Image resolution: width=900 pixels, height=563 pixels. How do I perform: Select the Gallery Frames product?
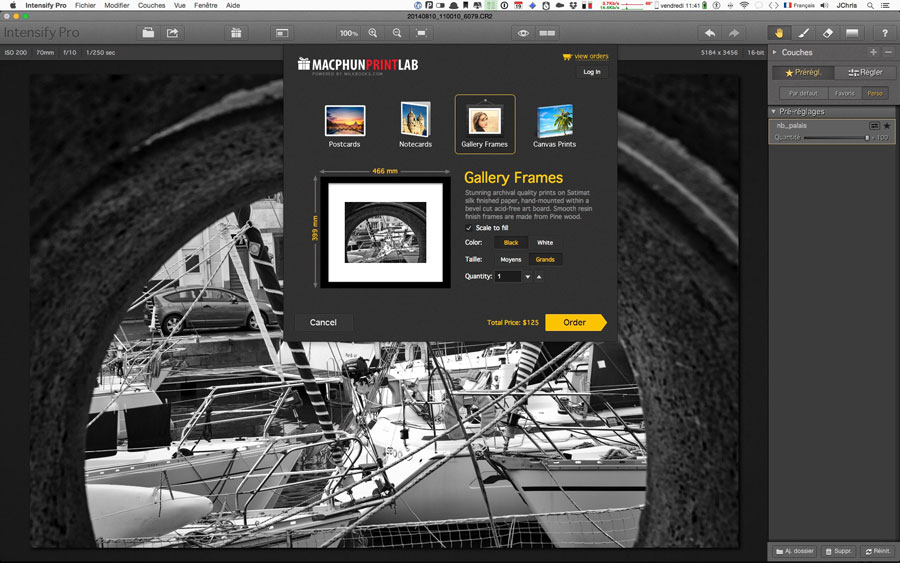click(x=484, y=125)
